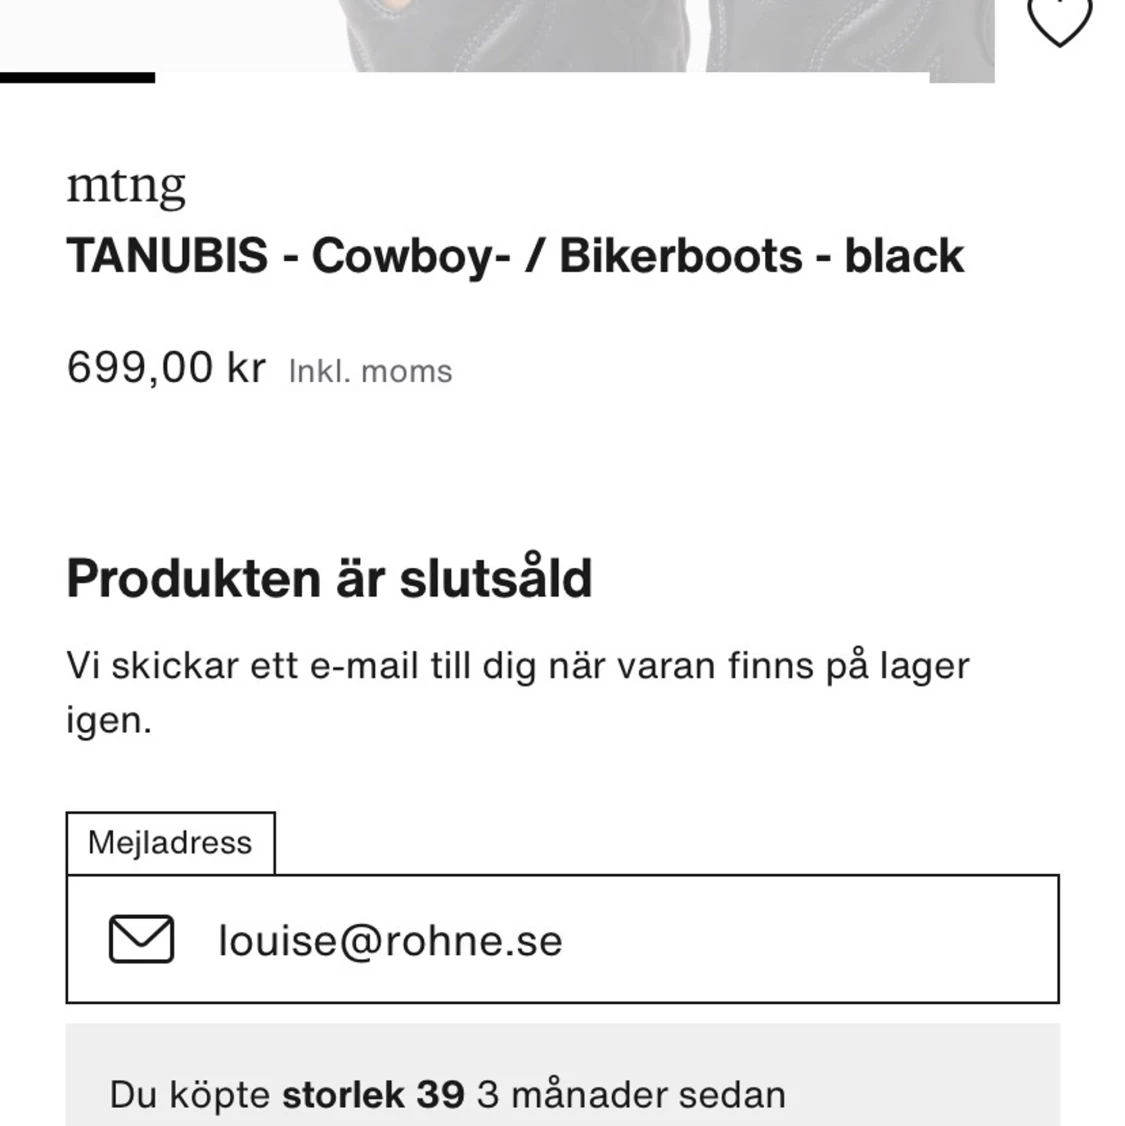
Task: Click the 3 månader sedan text
Action: [x=631, y=1095]
